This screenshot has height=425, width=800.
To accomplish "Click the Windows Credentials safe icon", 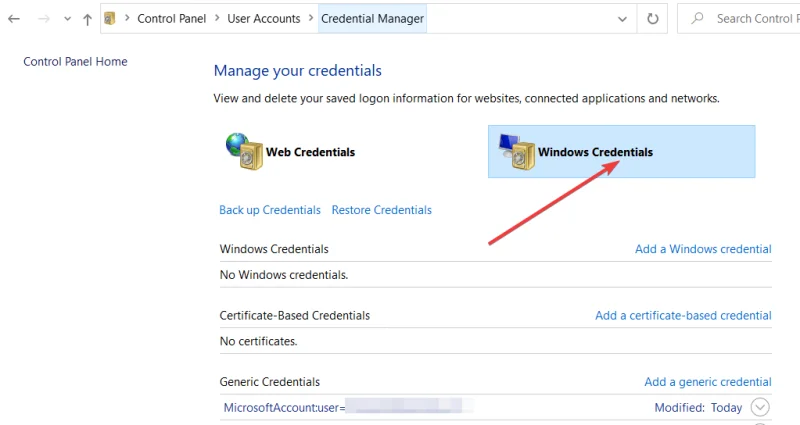I will 517,152.
